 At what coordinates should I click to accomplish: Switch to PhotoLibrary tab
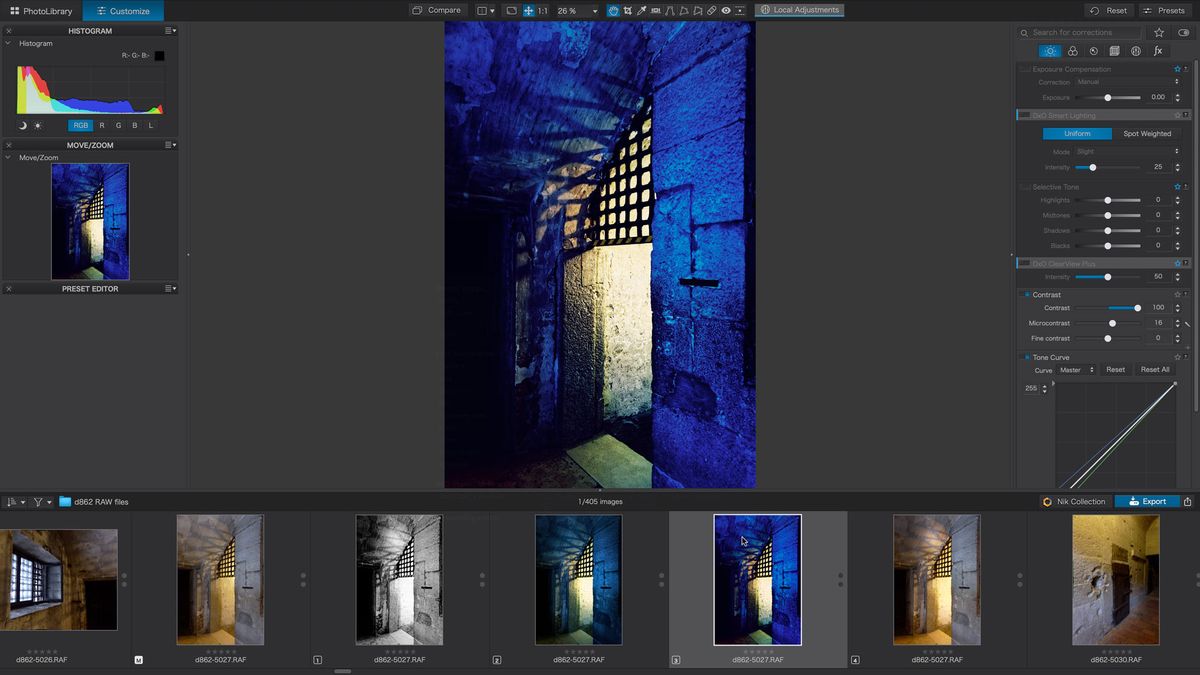point(41,11)
